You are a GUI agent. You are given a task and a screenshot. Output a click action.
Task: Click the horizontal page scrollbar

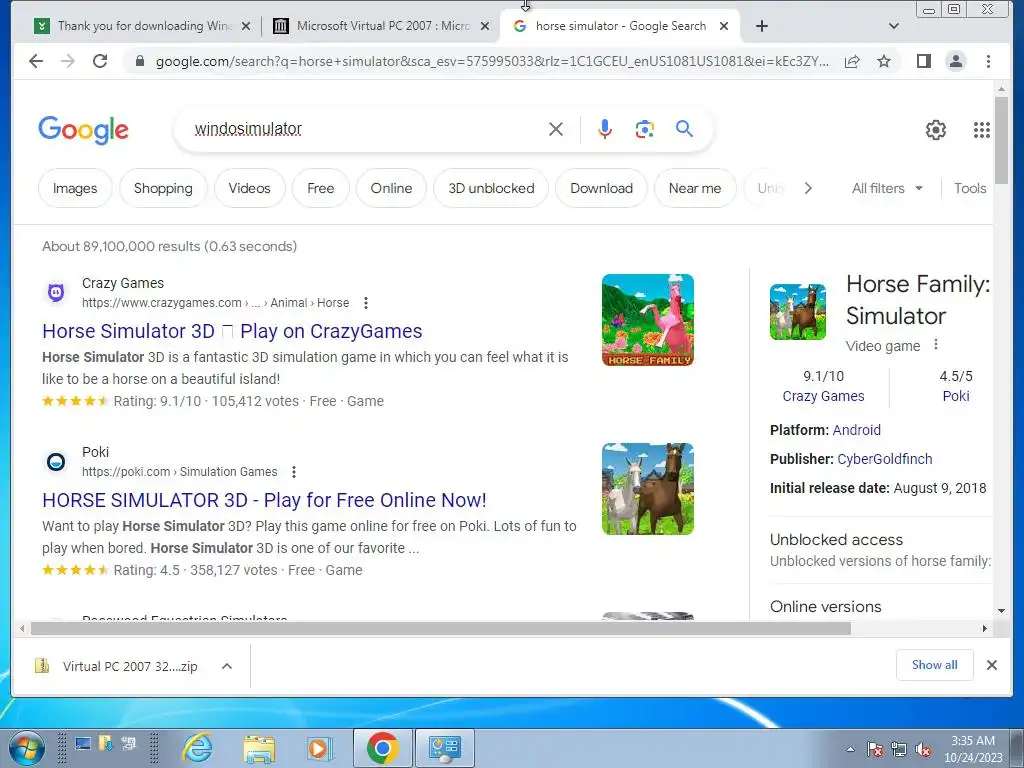[441, 628]
